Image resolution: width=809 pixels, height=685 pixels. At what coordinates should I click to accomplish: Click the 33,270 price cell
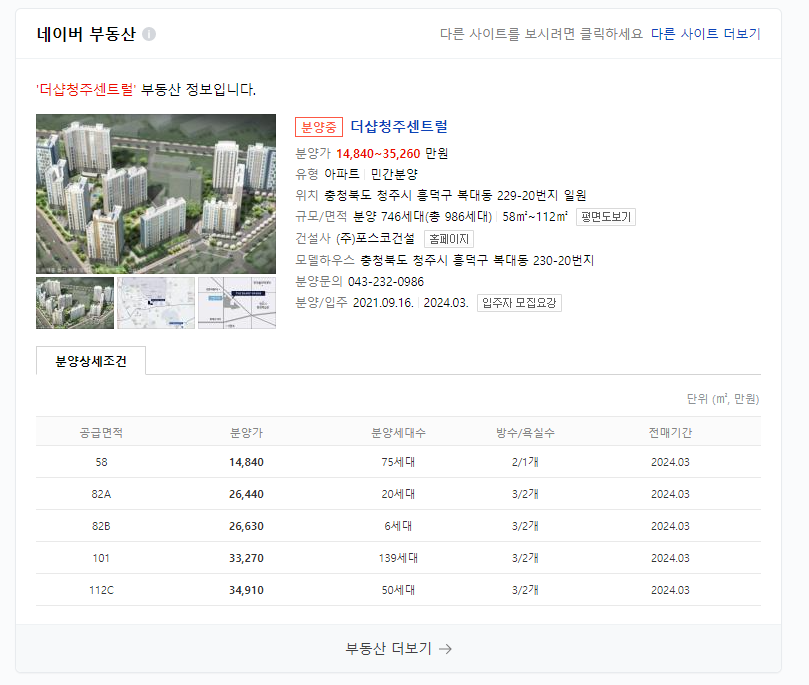(246, 558)
